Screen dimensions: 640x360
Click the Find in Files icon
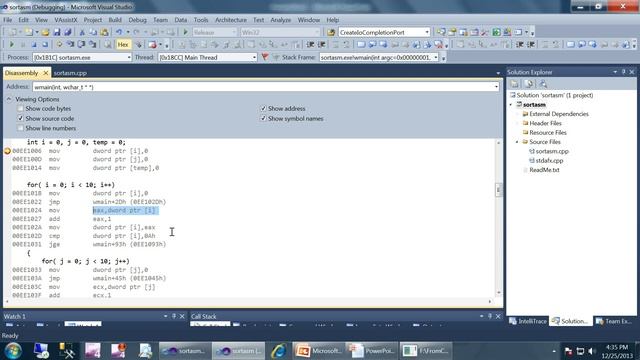pyautogui.click(x=331, y=32)
